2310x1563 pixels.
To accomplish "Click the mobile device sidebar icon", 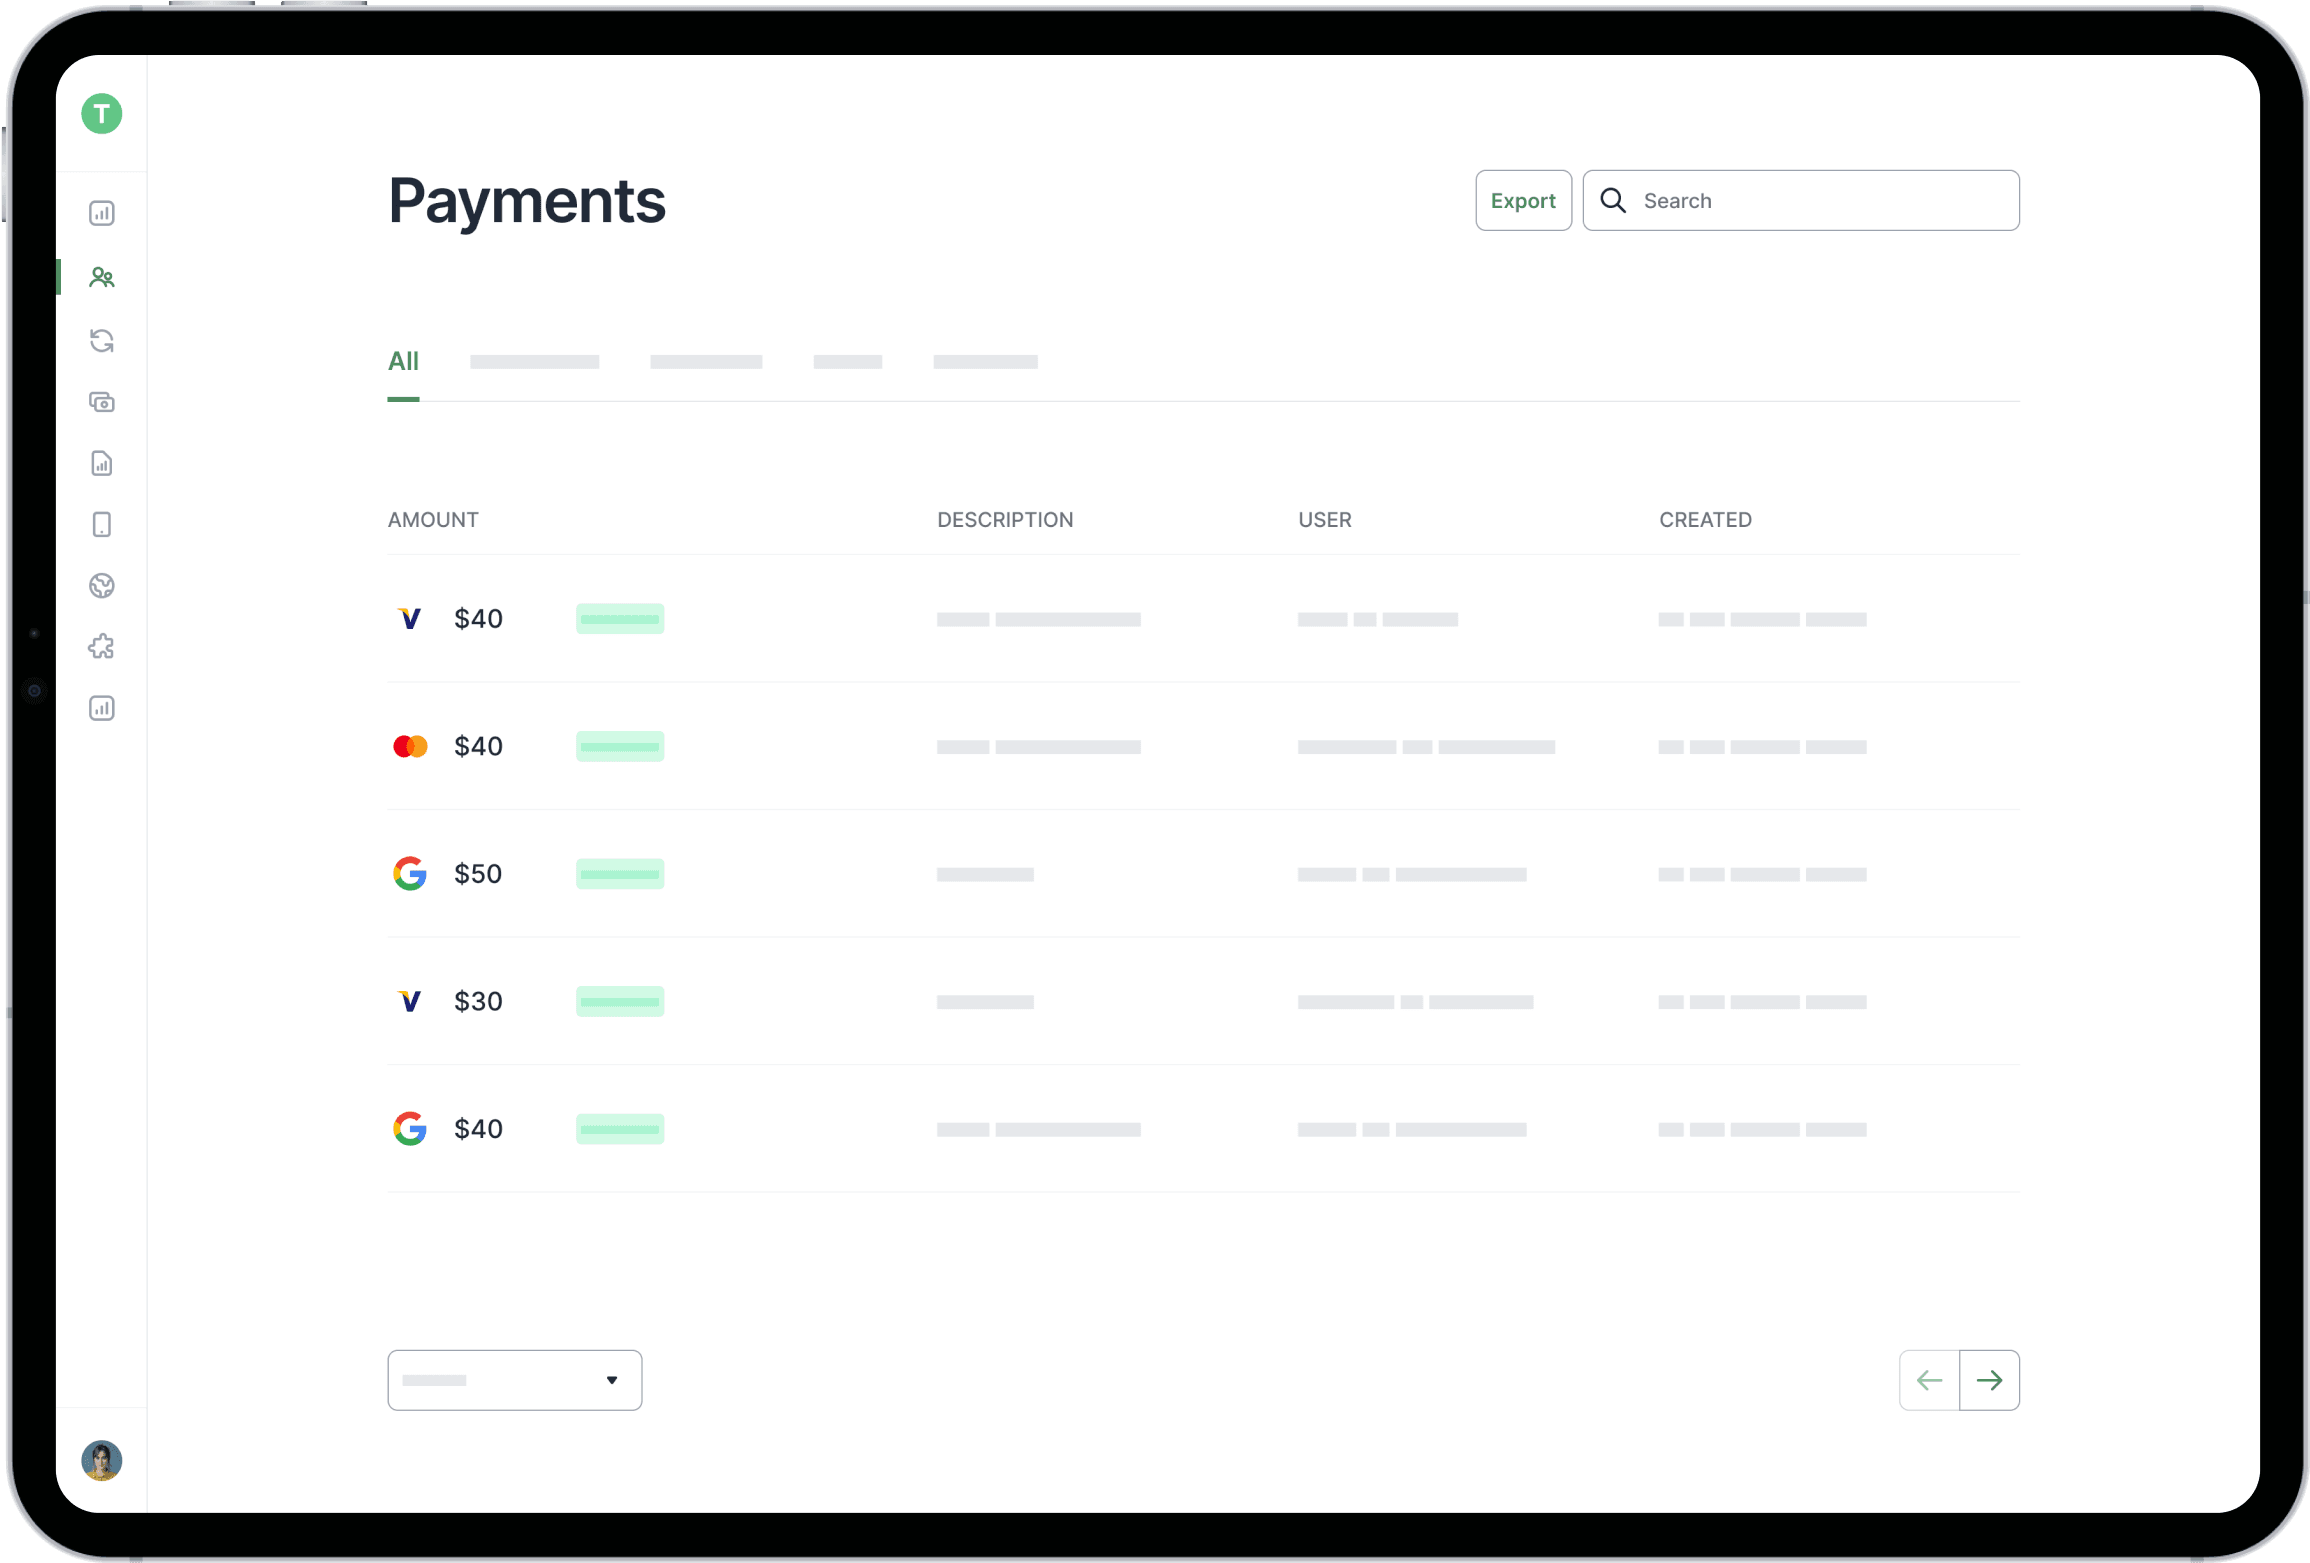I will click(101, 525).
